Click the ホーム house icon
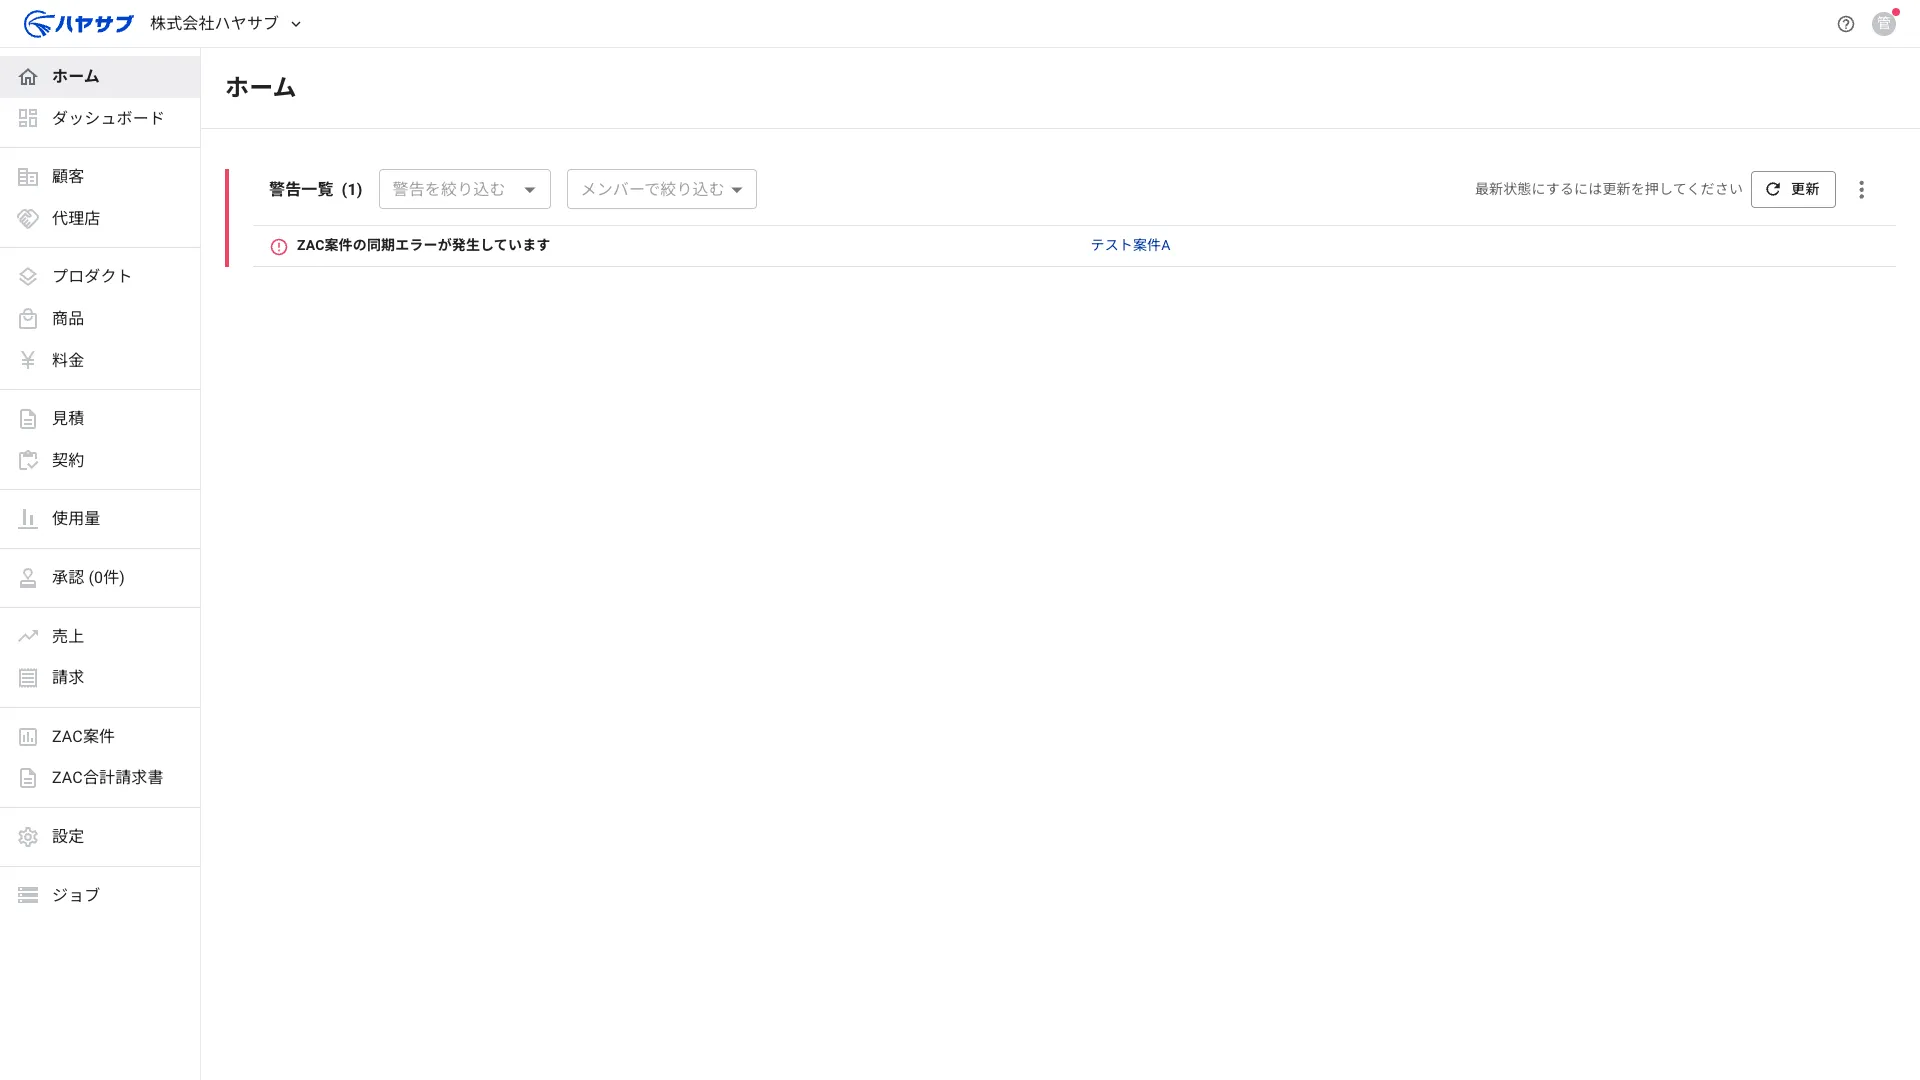The image size is (1920, 1080). pyautogui.click(x=28, y=77)
